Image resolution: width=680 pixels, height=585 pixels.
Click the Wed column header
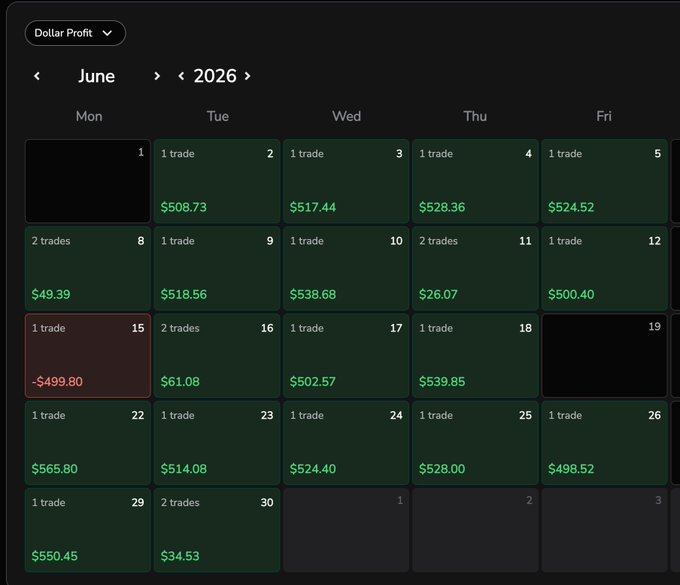347,116
